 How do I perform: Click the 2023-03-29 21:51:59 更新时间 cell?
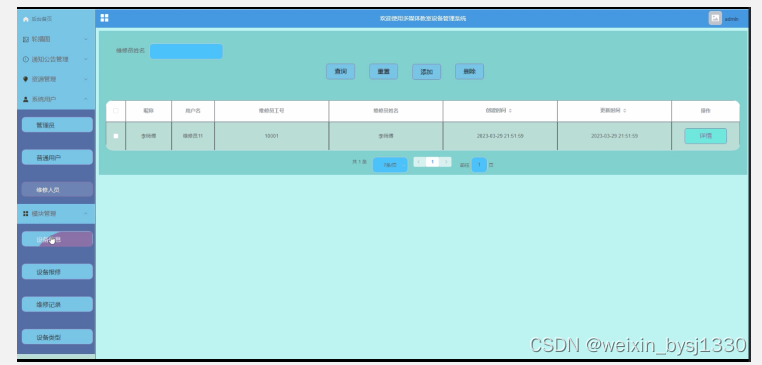coord(615,136)
